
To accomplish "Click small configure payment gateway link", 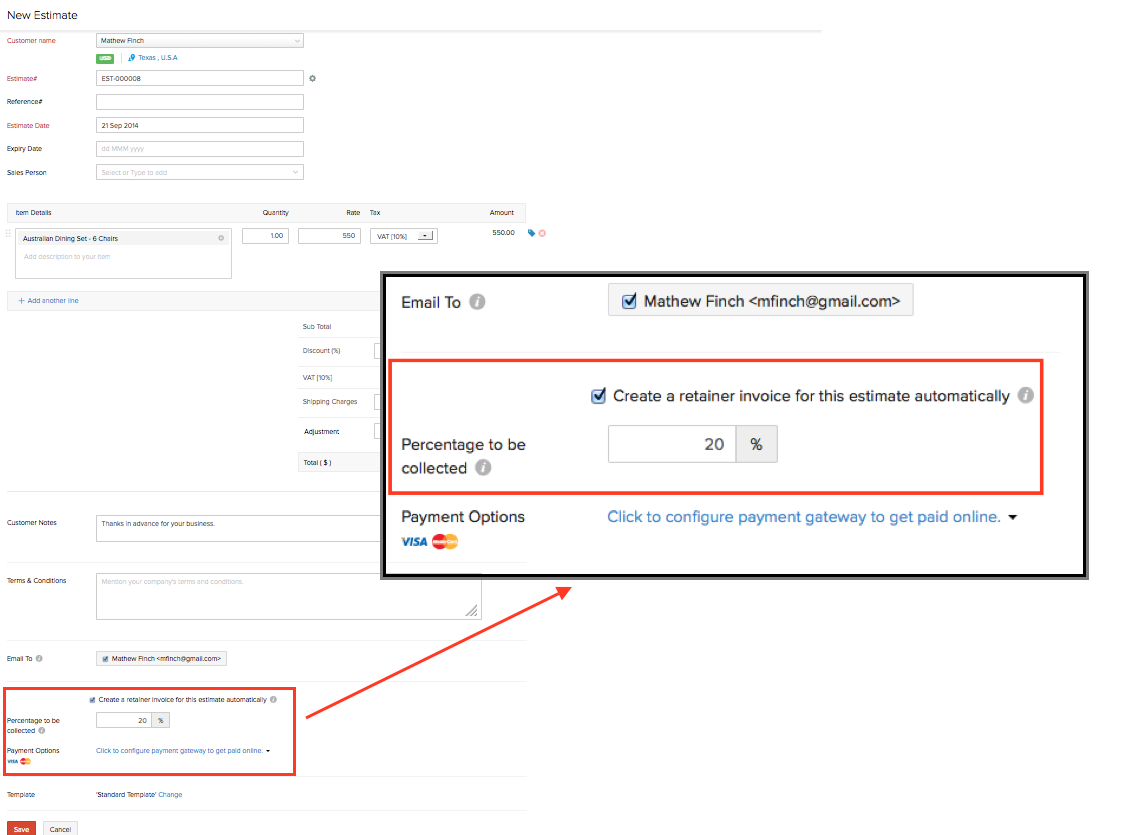I will click(180, 751).
